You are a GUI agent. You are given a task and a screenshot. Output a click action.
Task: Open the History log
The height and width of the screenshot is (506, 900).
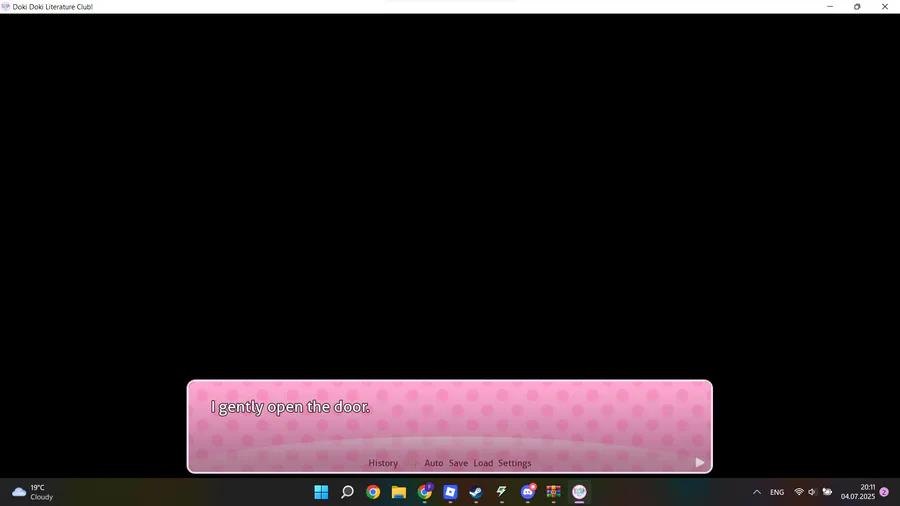click(x=383, y=463)
